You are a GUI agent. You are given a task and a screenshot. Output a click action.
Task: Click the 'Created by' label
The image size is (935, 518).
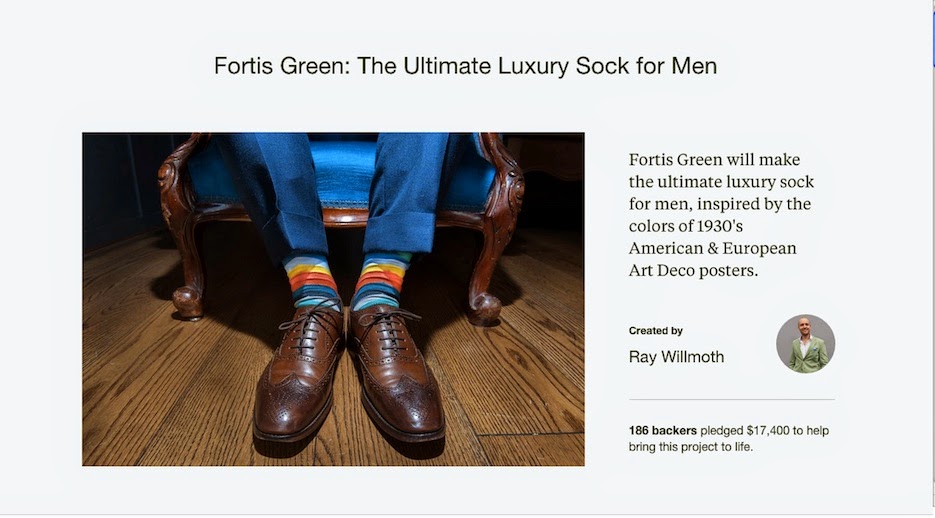pyautogui.click(x=655, y=331)
